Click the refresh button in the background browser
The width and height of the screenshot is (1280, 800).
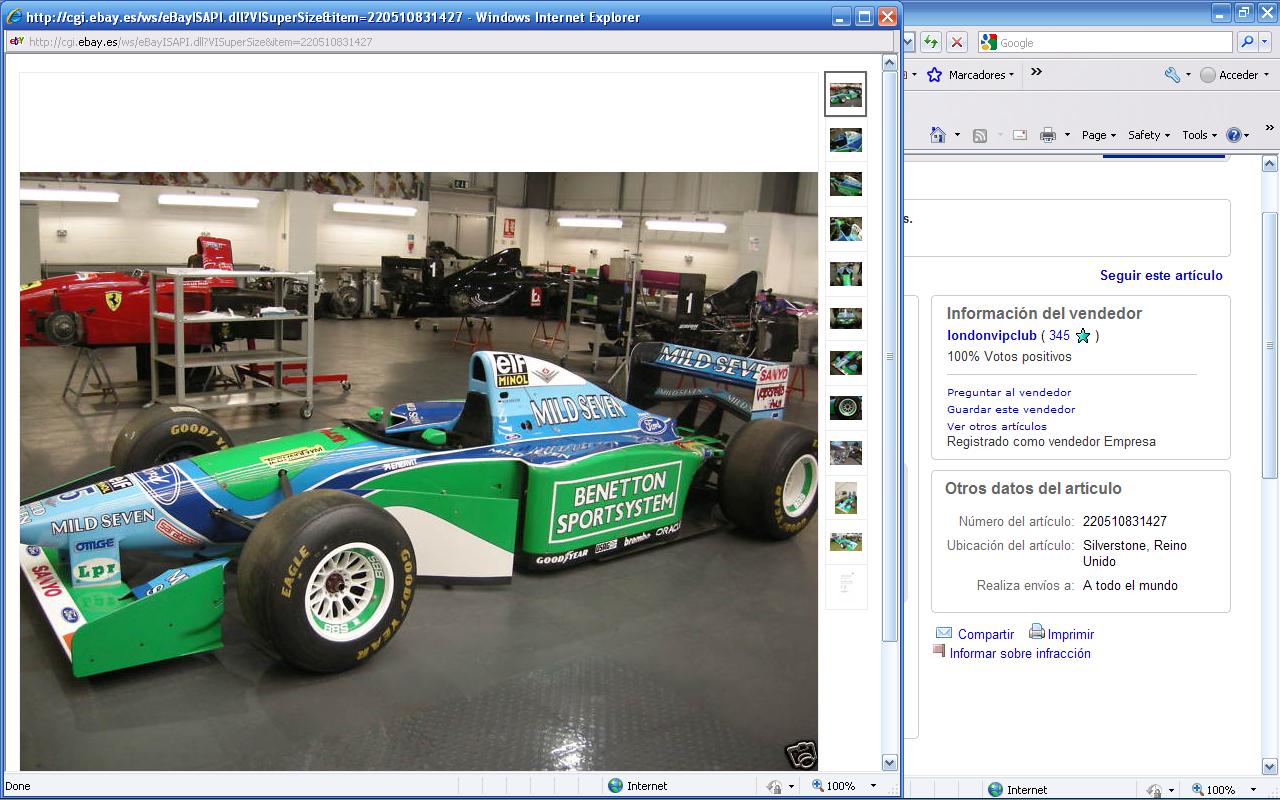click(x=931, y=42)
